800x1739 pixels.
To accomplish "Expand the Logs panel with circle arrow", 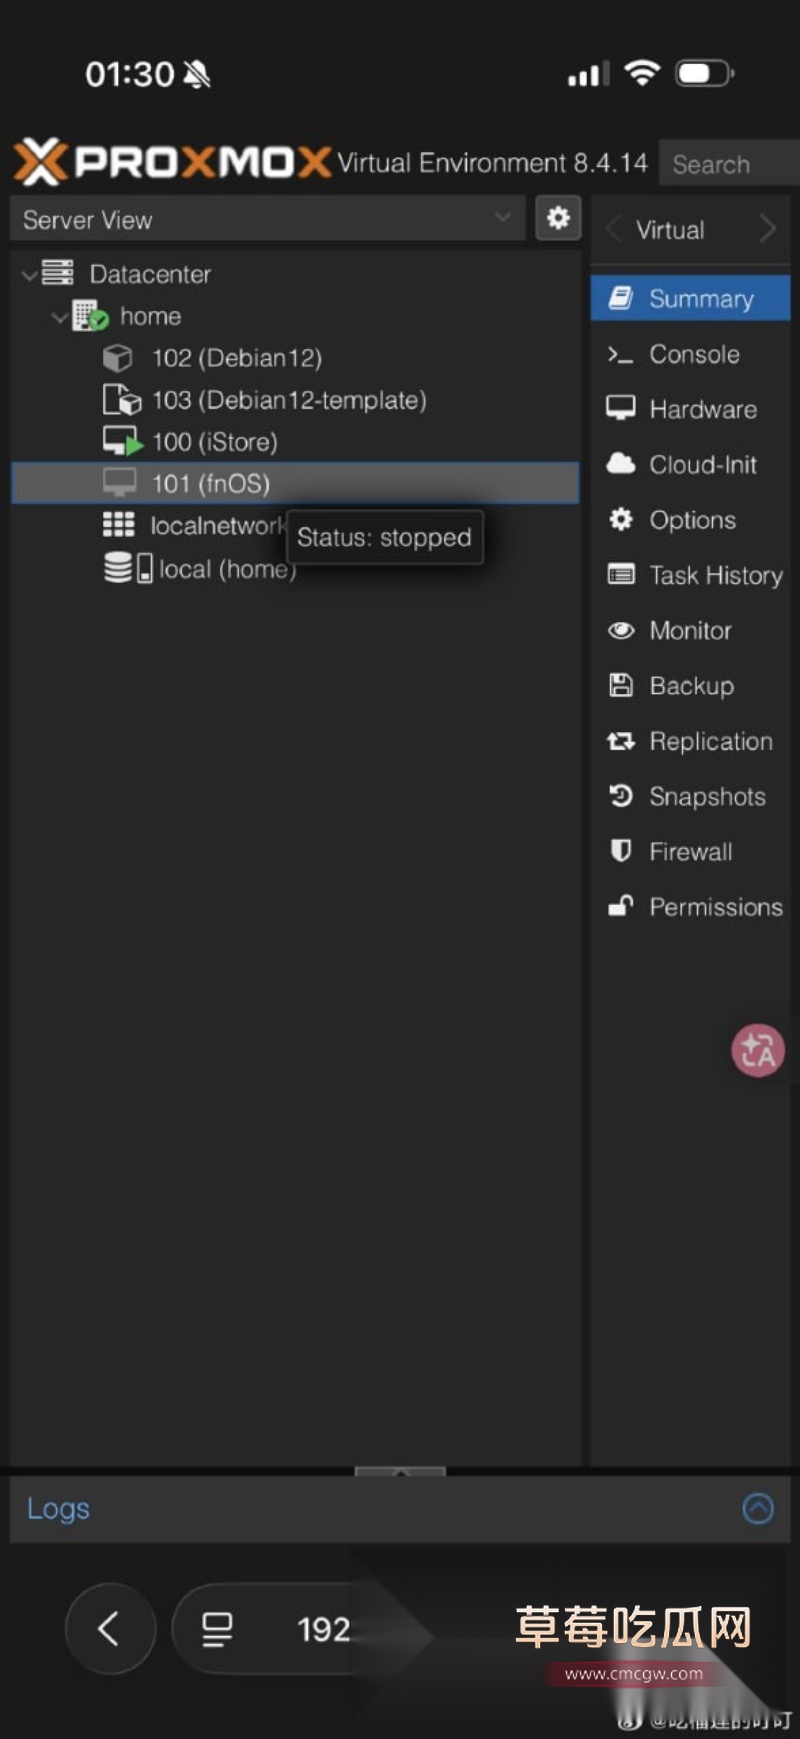I will (x=758, y=1508).
